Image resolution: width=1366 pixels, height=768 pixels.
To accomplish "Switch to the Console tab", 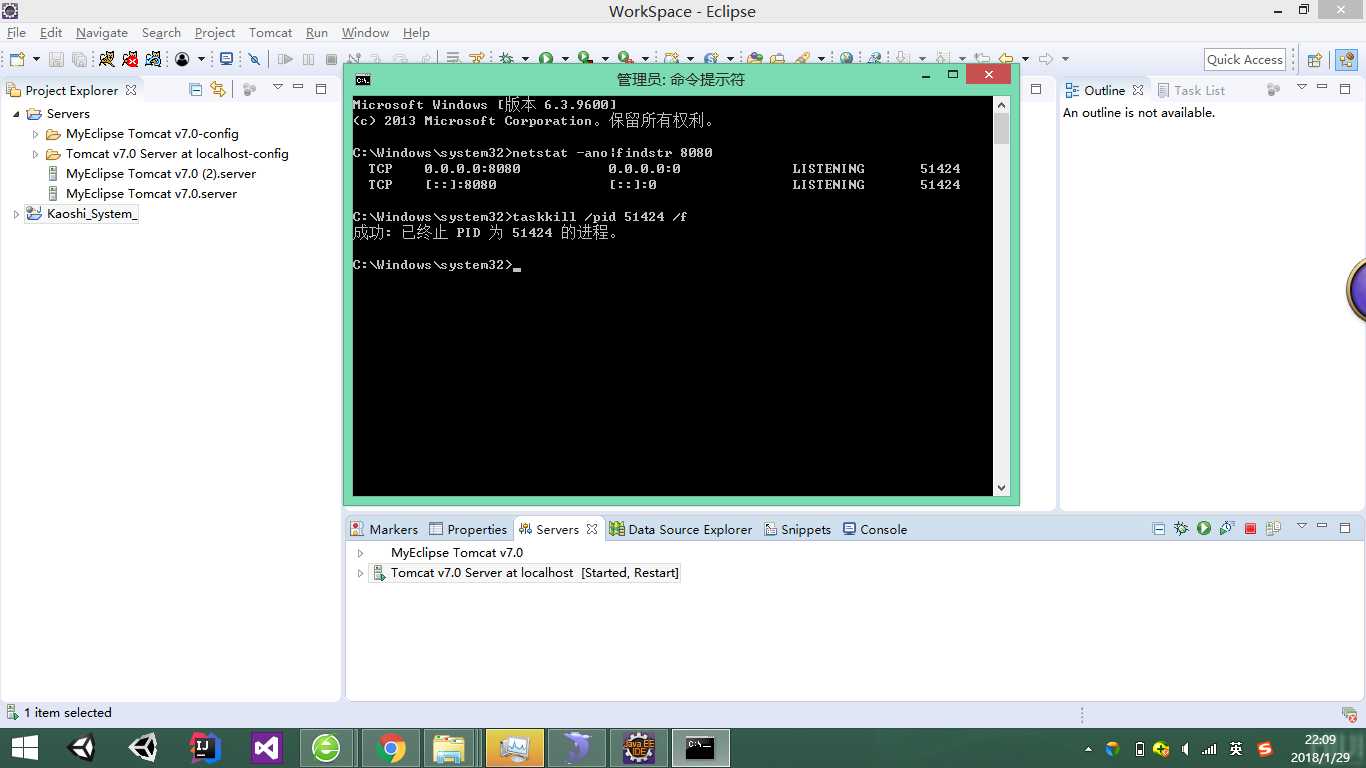I will [875, 529].
